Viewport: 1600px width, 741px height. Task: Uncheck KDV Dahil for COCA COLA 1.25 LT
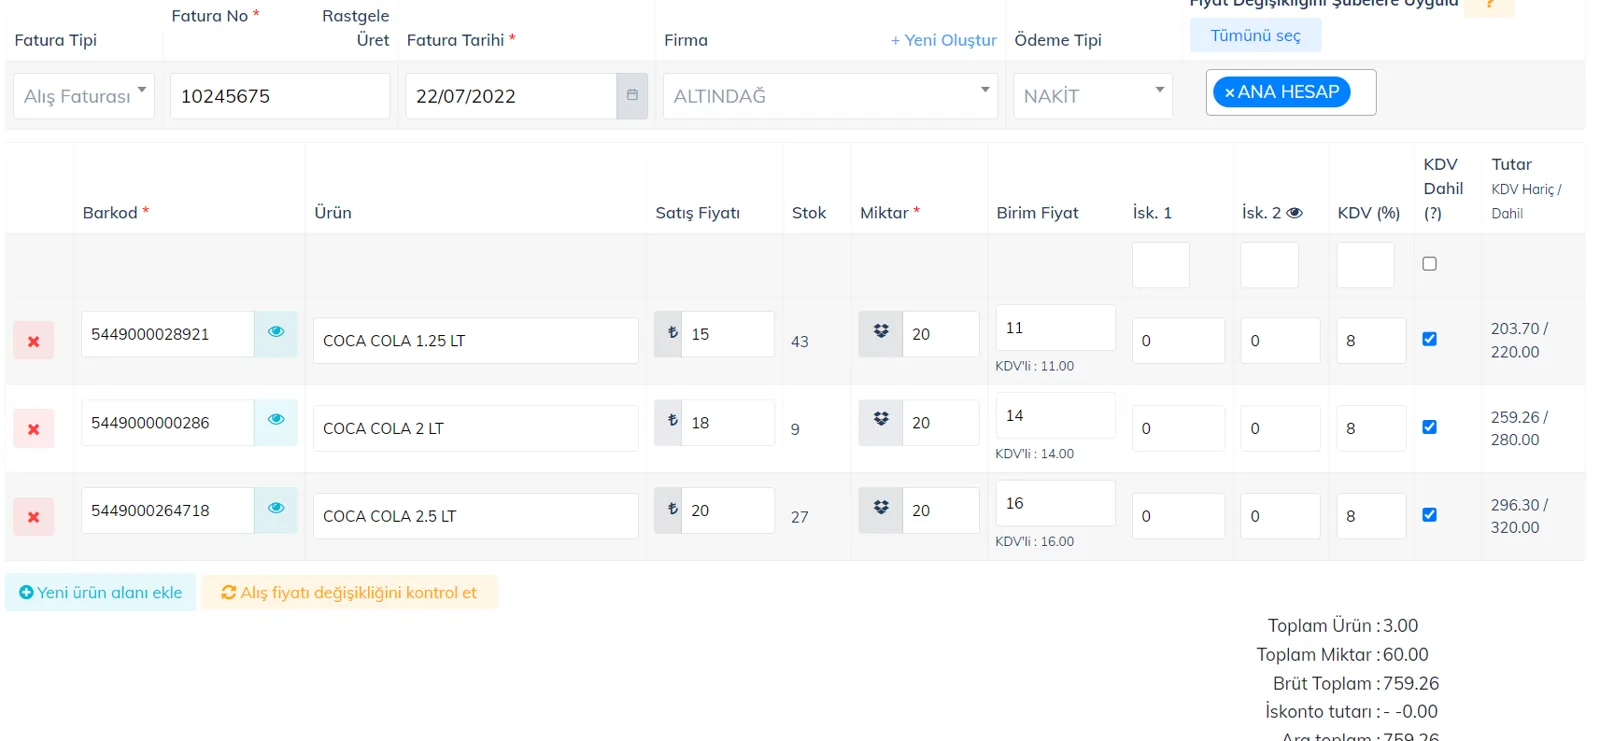pos(1429,339)
